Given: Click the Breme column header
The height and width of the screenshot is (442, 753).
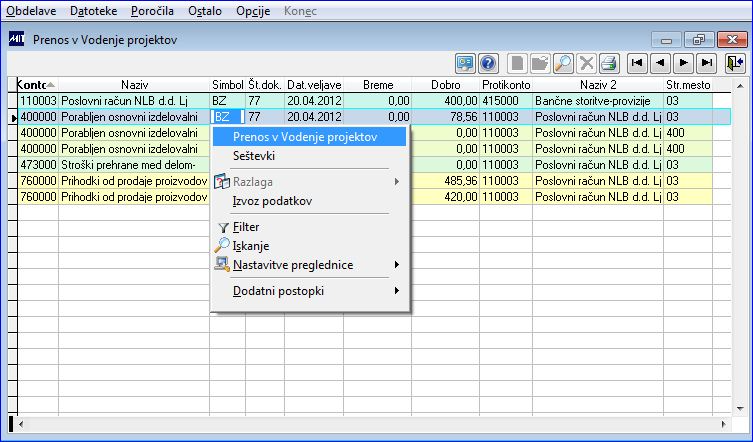Looking at the screenshot, I should (x=378, y=85).
